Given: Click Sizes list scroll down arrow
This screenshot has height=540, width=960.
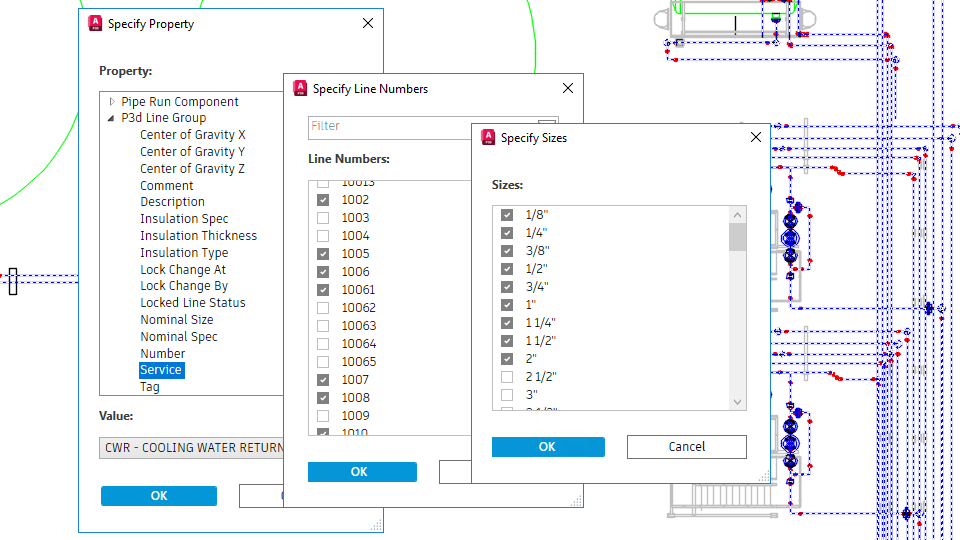Looking at the screenshot, I should tap(737, 402).
